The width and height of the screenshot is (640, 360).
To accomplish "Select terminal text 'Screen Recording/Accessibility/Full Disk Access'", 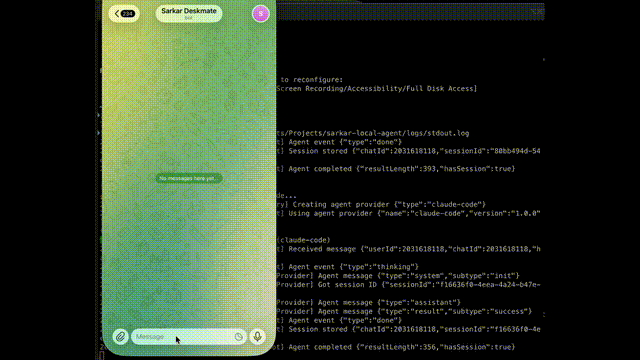I will coord(377,89).
